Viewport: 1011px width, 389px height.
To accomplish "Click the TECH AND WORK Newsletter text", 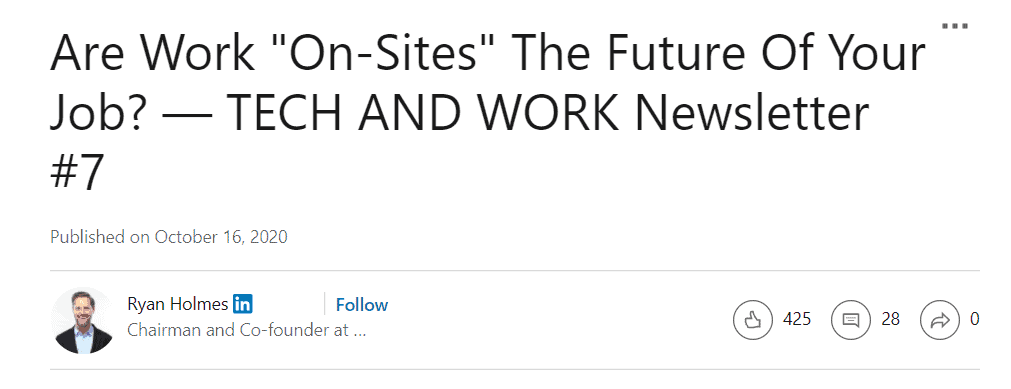I will [x=548, y=114].
